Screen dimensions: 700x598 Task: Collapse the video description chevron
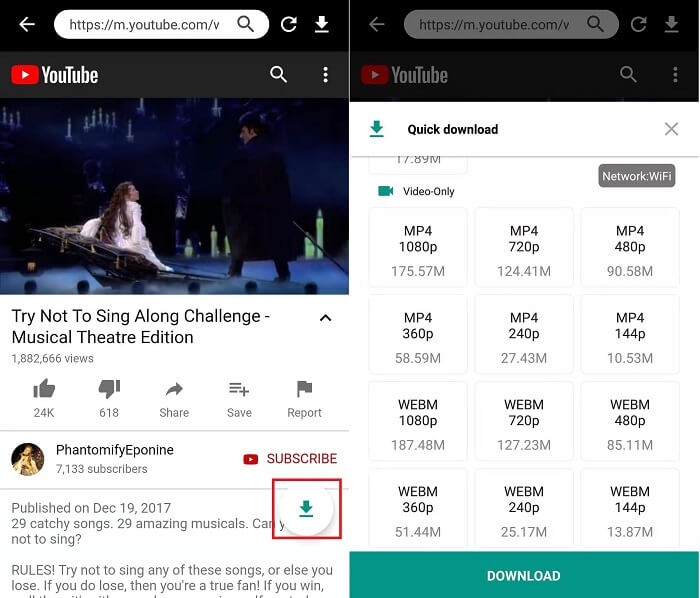tap(325, 318)
